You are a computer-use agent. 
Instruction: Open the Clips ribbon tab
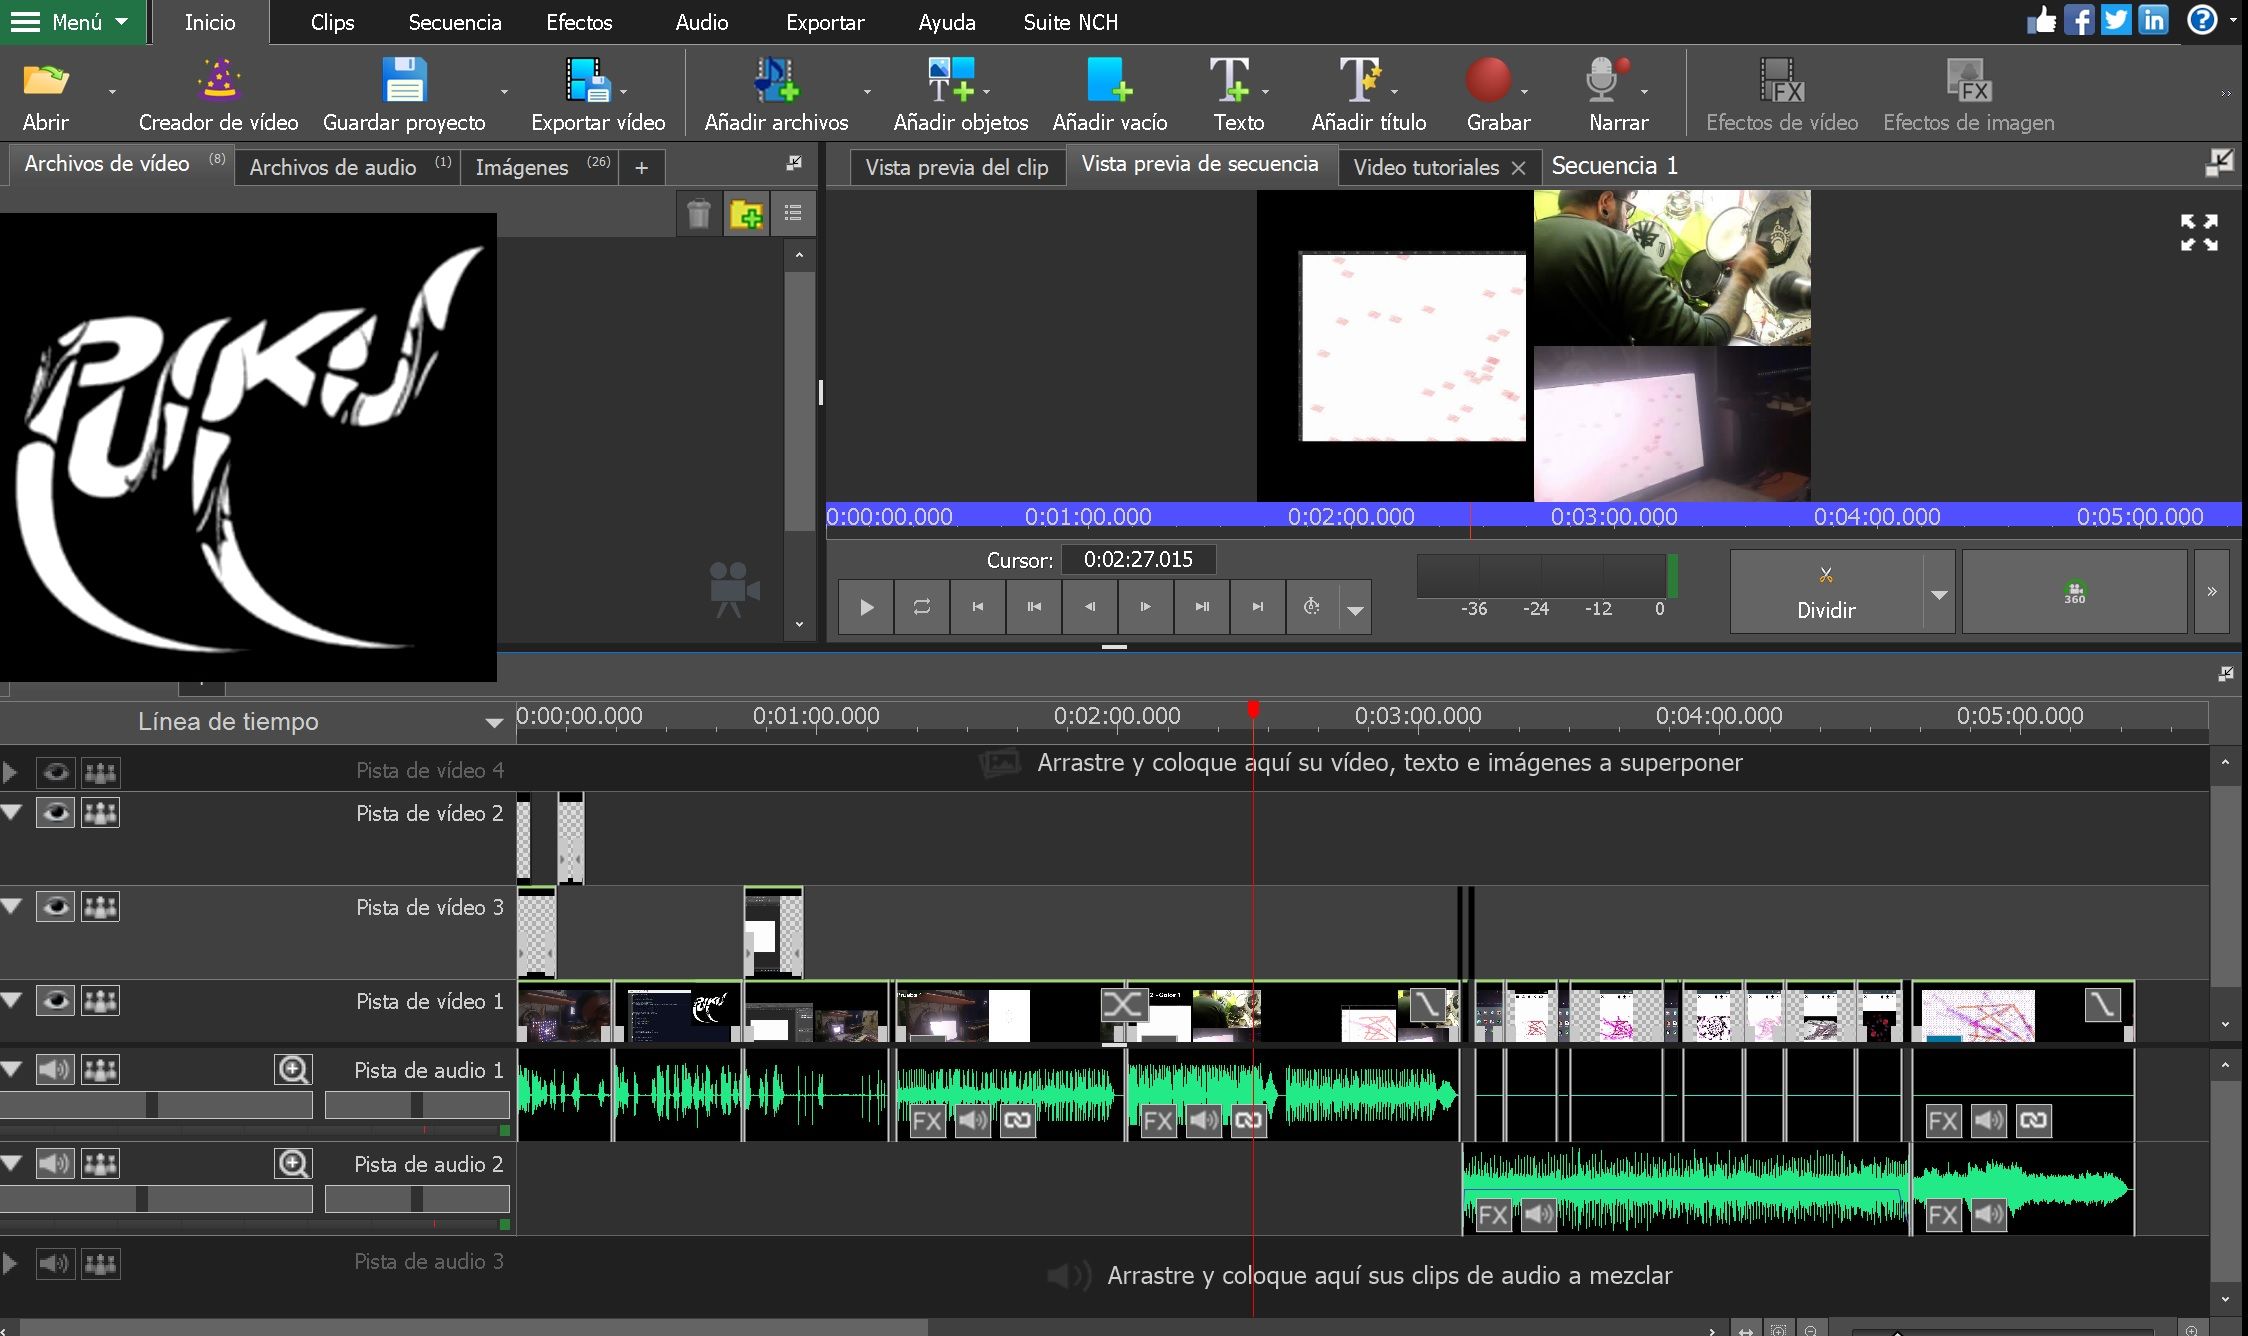click(x=332, y=22)
